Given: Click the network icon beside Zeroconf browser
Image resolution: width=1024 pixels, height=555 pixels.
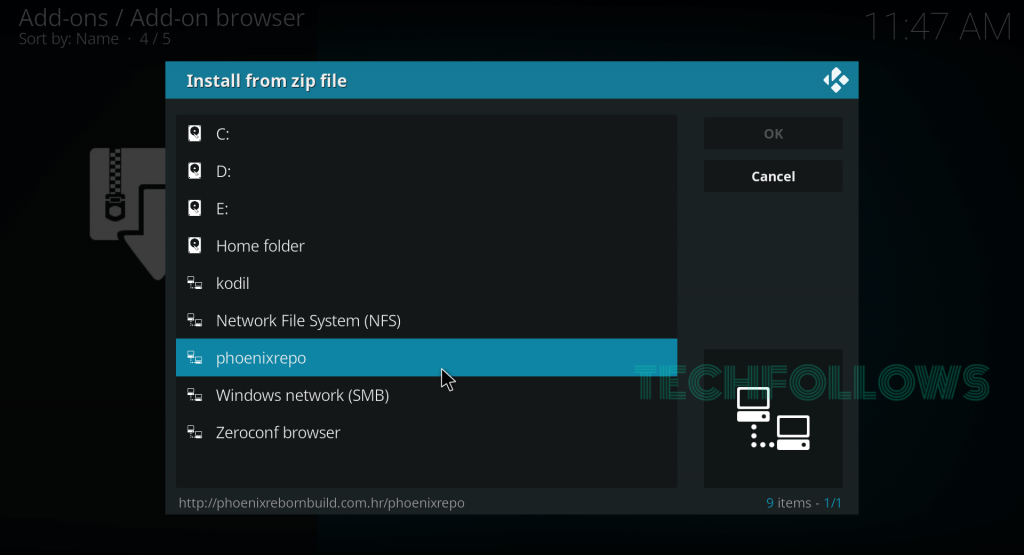Looking at the screenshot, I should click(x=195, y=432).
